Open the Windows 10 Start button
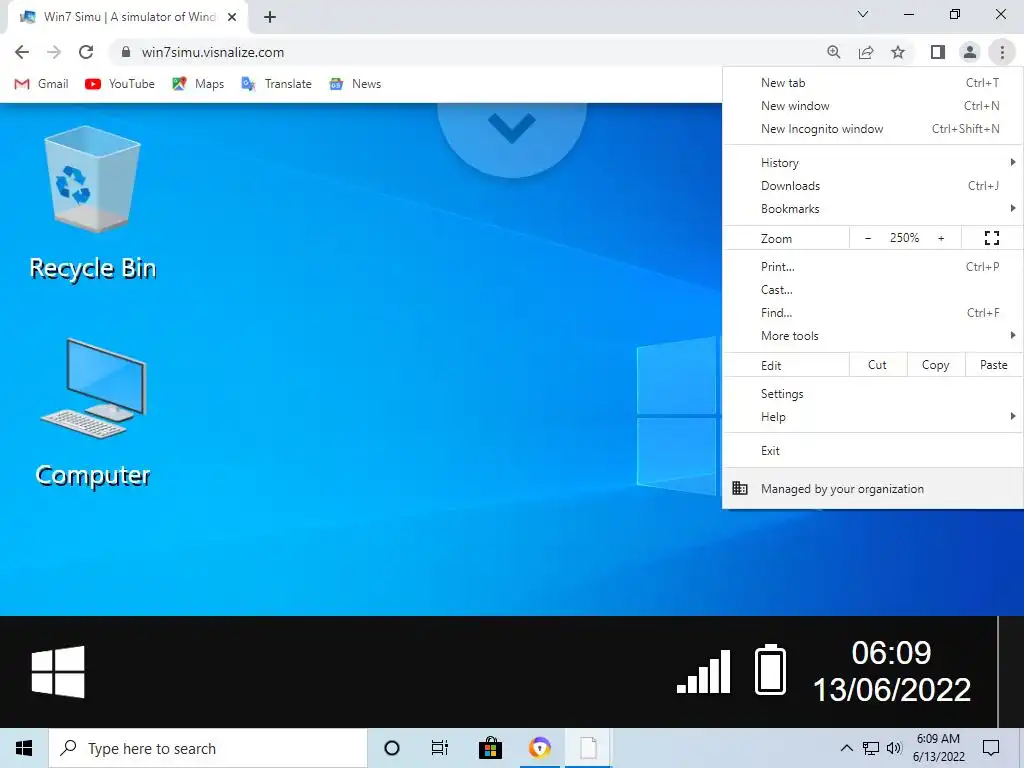Screen dimensions: 1024x768 click(24, 748)
